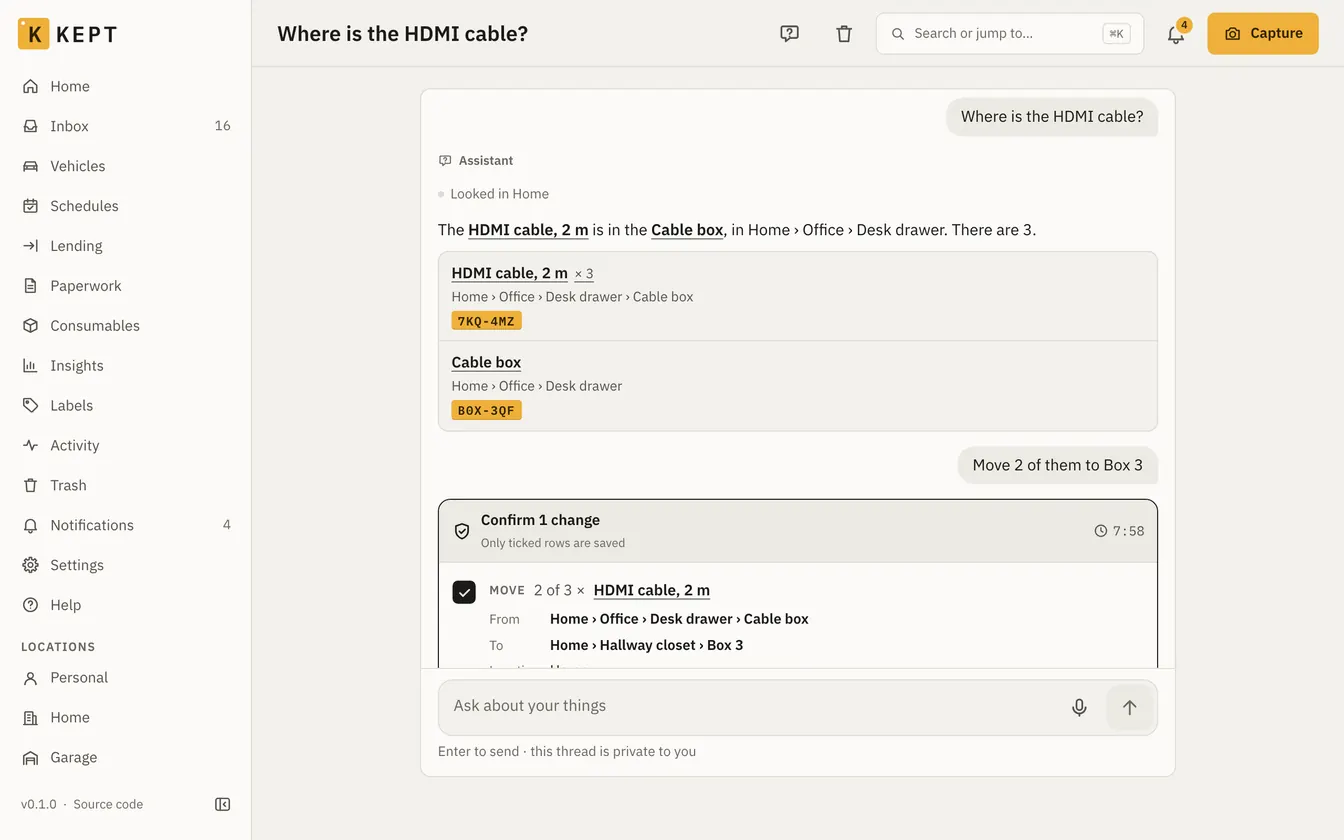Open HDMI cable link in the answer sentence
Image resolution: width=1344 pixels, height=840 pixels.
[x=528, y=230]
